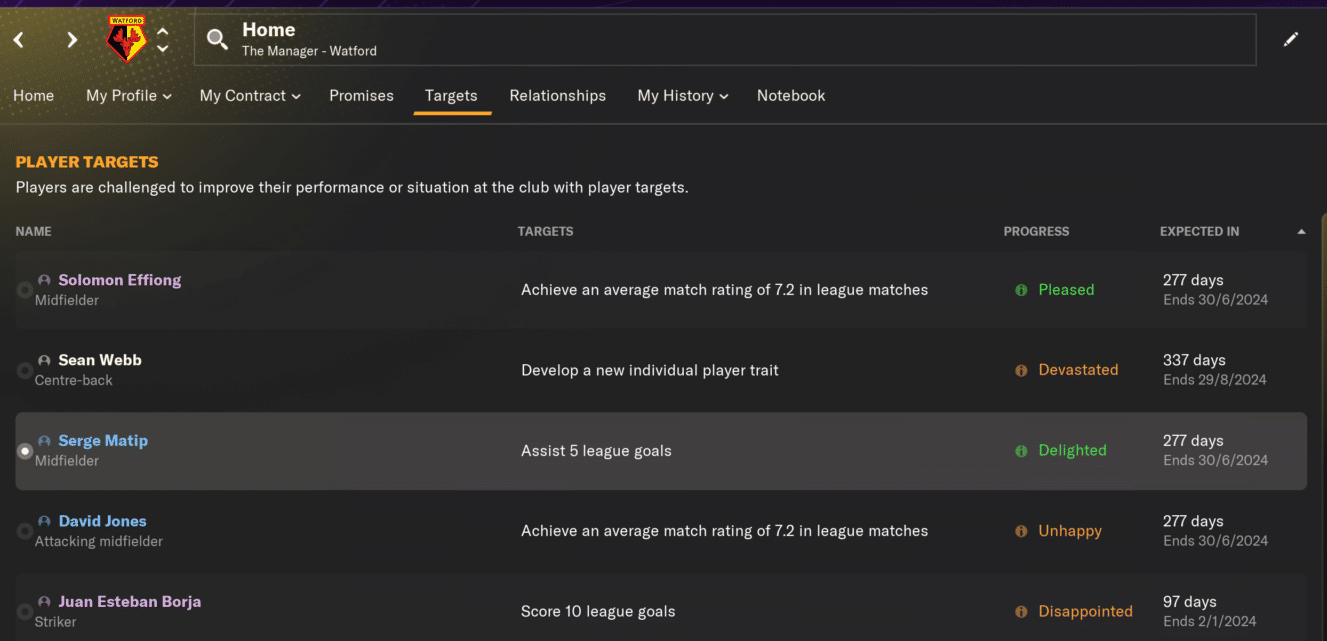Select David Jones row radio button
1327x641 pixels.
pyautogui.click(x=25, y=531)
